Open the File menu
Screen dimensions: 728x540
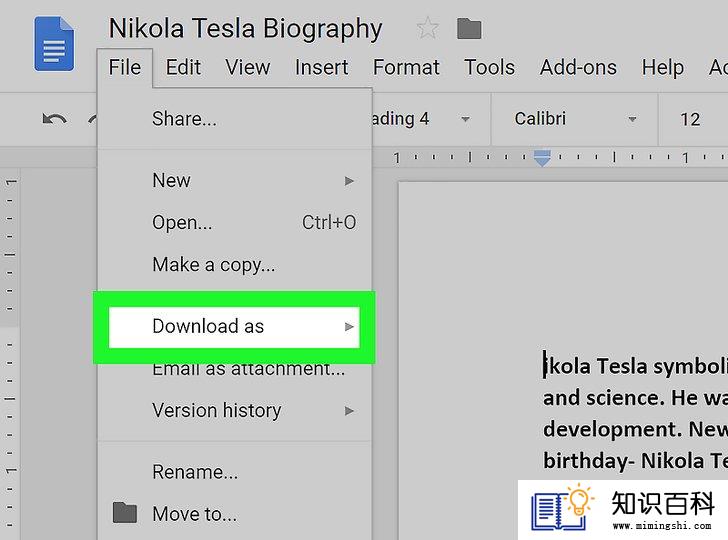pos(125,67)
